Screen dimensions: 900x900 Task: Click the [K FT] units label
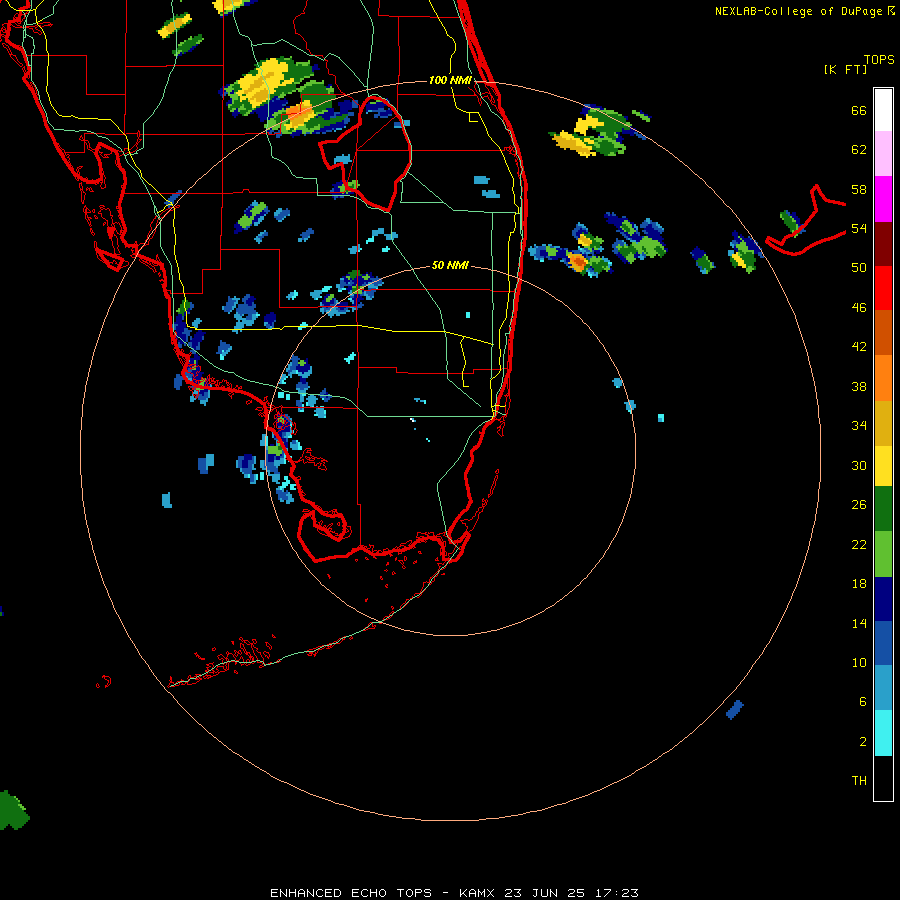click(845, 69)
